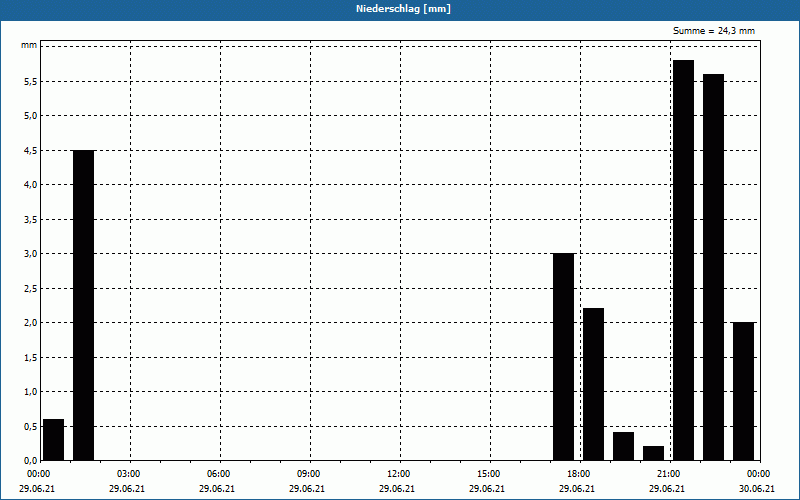Select the 06:00 label on x-axis
Screen dimensions: 800x500
coord(218,473)
